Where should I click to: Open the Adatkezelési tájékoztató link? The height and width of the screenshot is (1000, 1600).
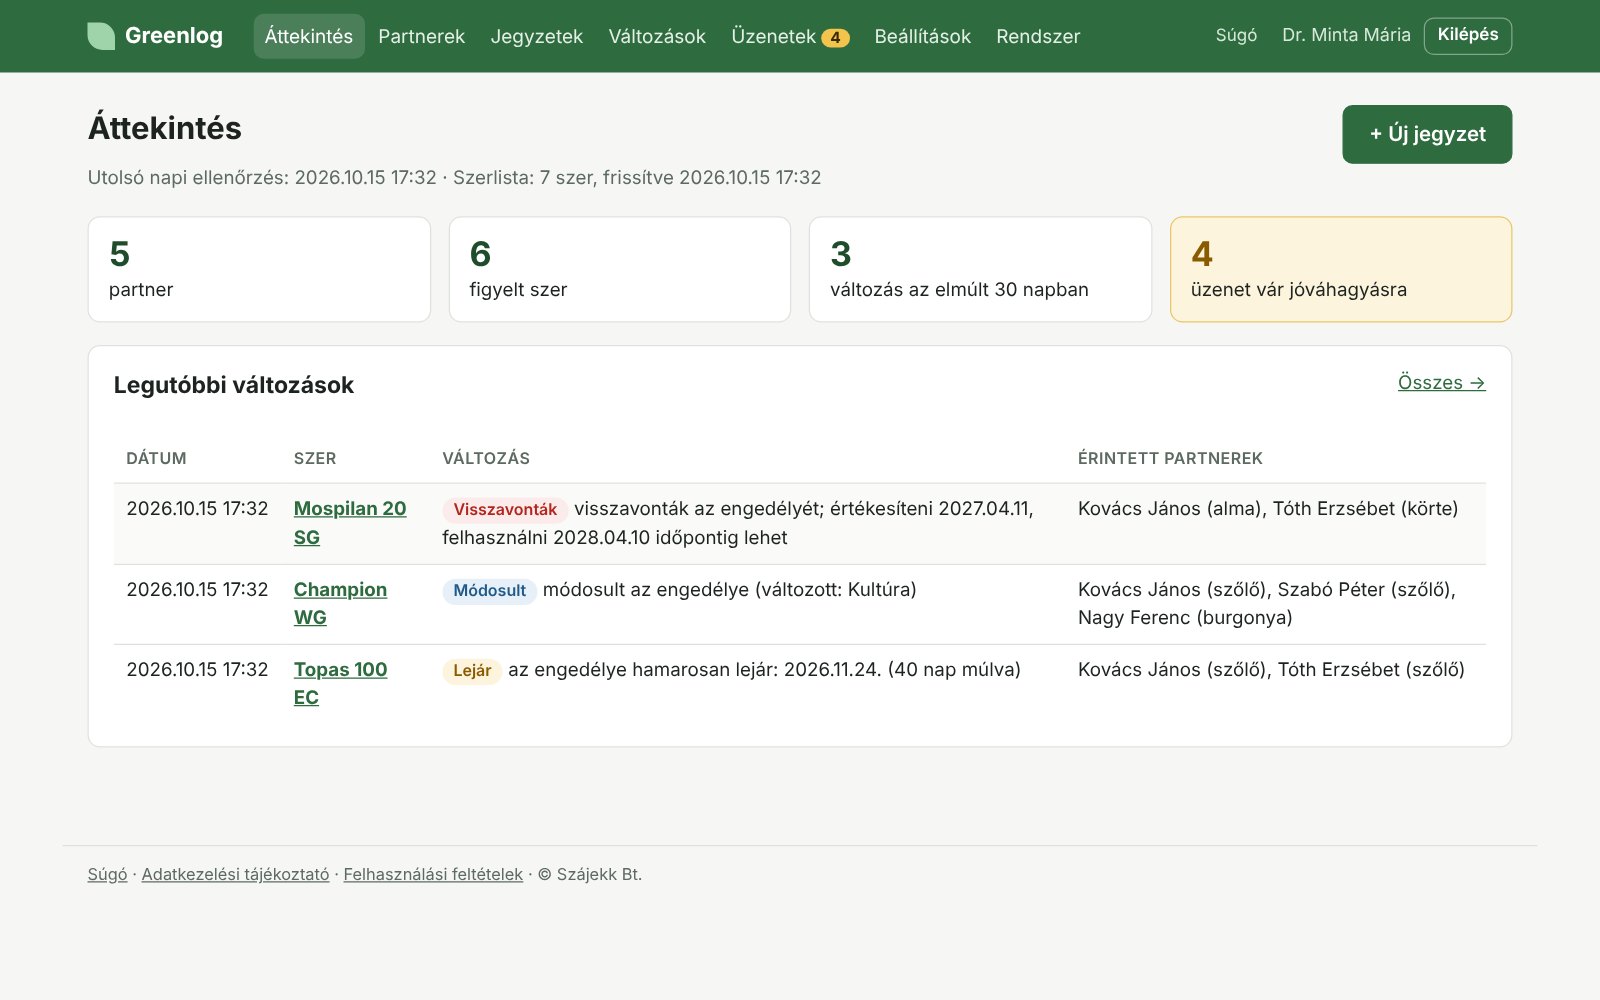pyautogui.click(x=235, y=874)
